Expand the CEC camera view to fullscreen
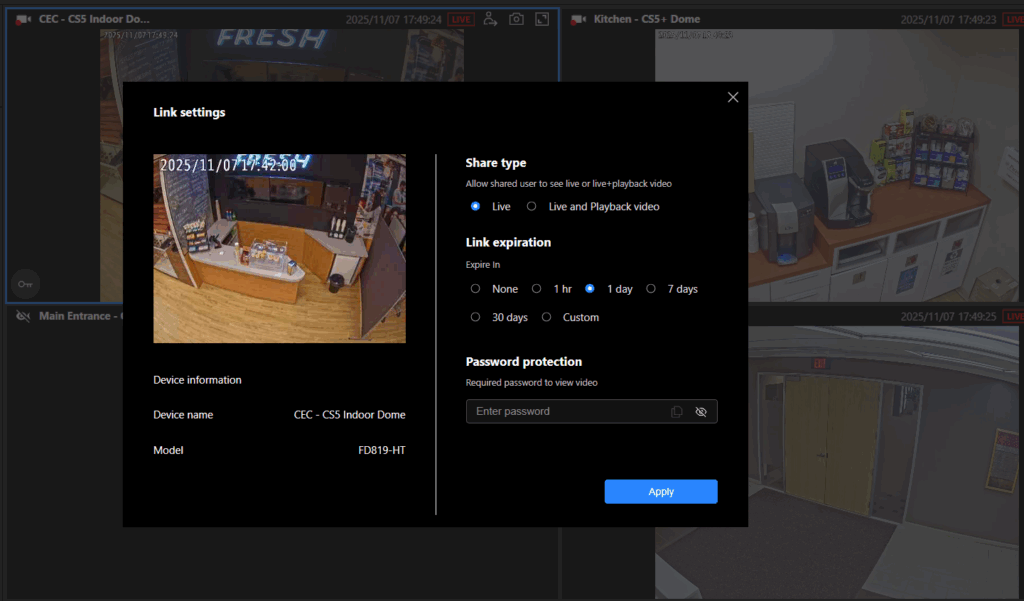The image size is (1024, 601). (542, 18)
